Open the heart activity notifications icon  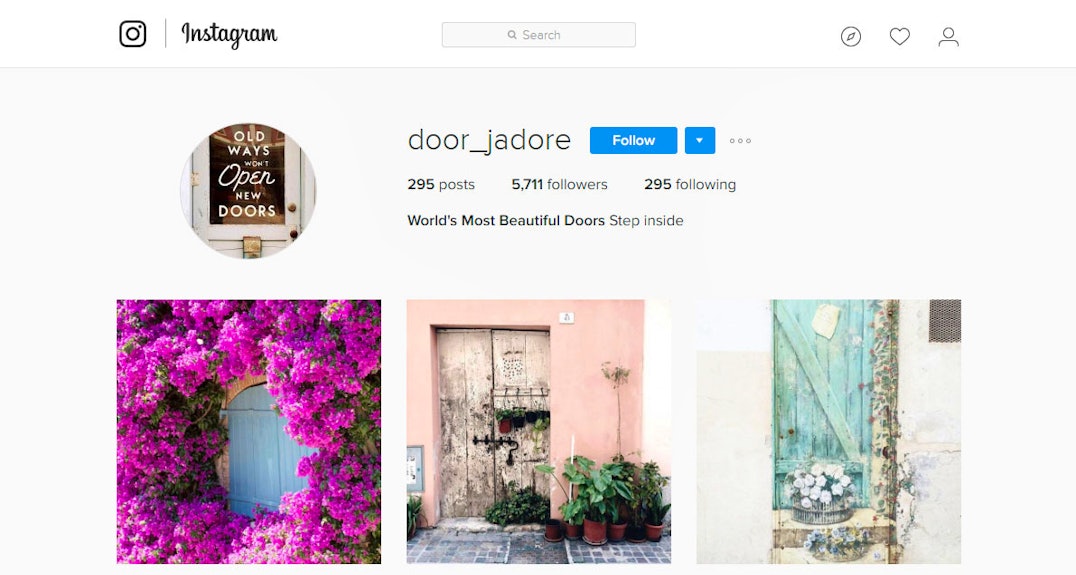click(x=900, y=36)
